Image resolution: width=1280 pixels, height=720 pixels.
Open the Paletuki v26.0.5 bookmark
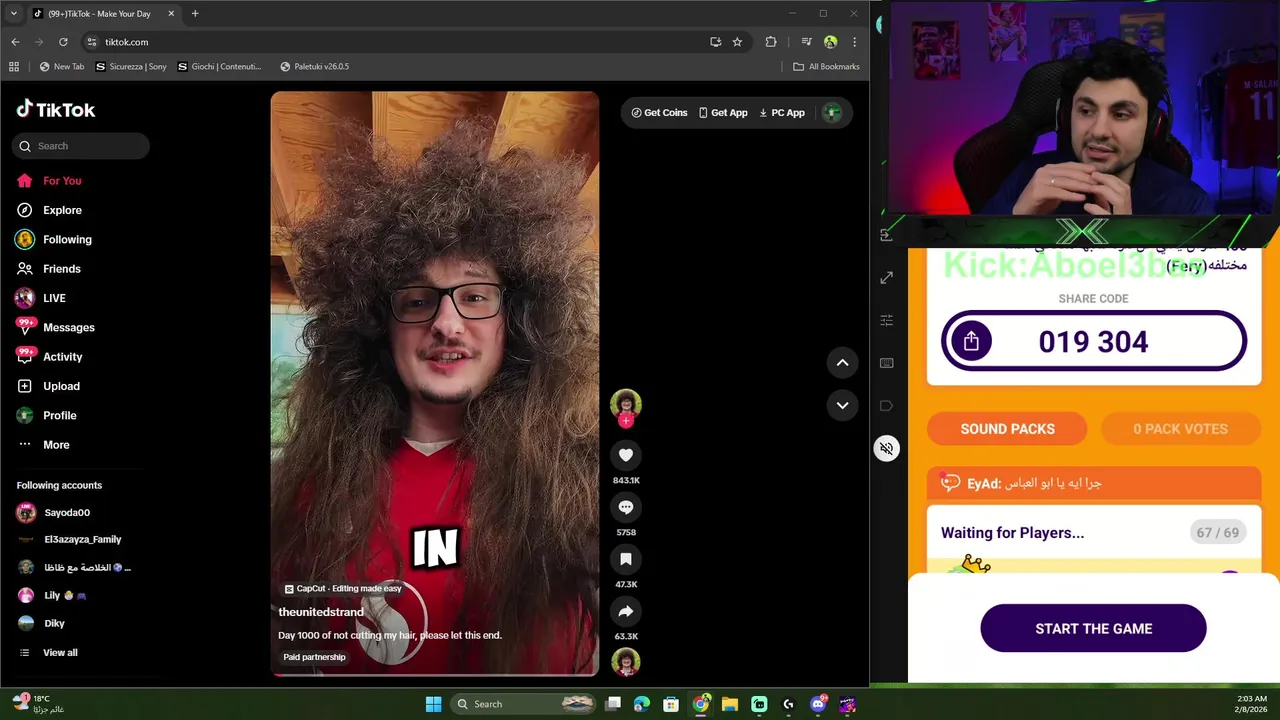(x=315, y=67)
